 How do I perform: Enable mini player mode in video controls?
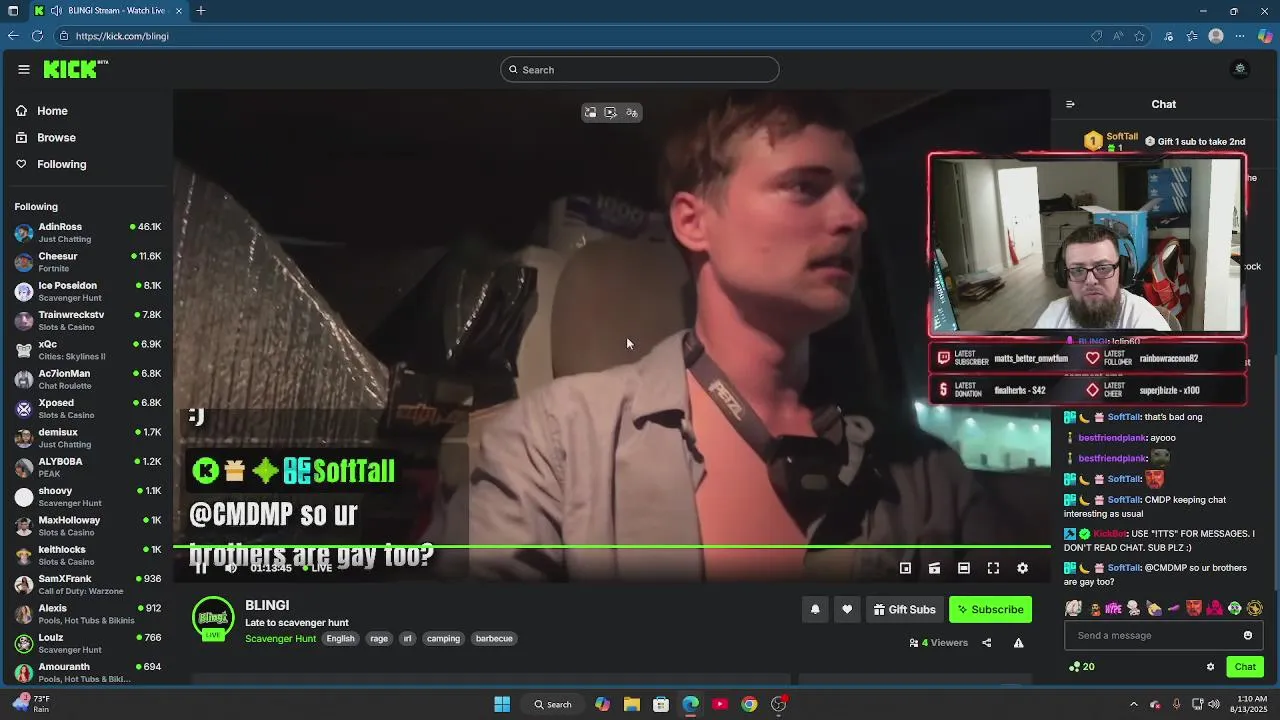click(905, 568)
